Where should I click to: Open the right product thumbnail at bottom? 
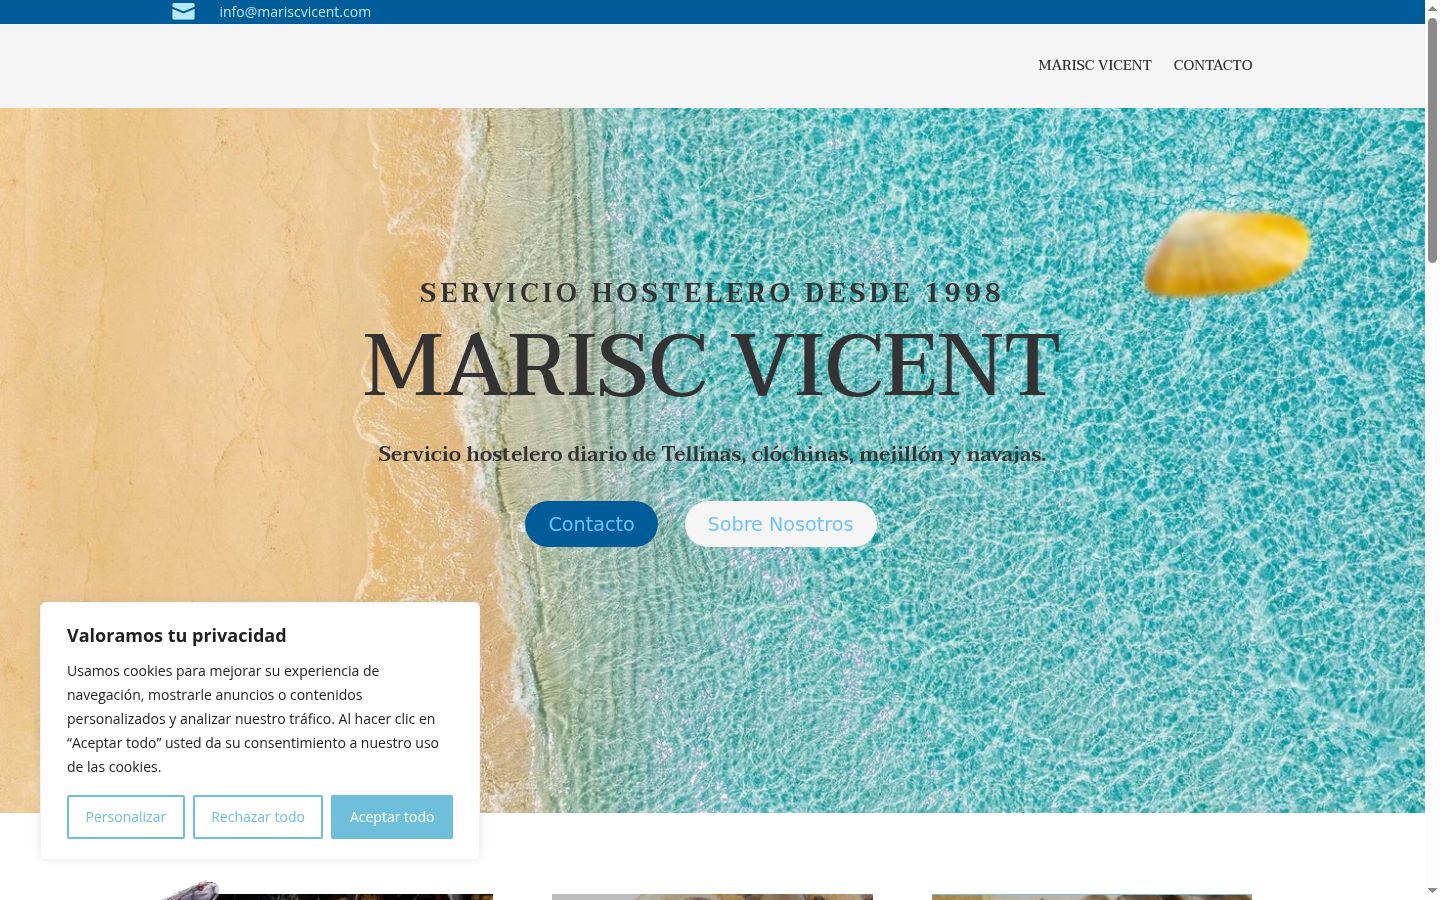[x=1092, y=897]
